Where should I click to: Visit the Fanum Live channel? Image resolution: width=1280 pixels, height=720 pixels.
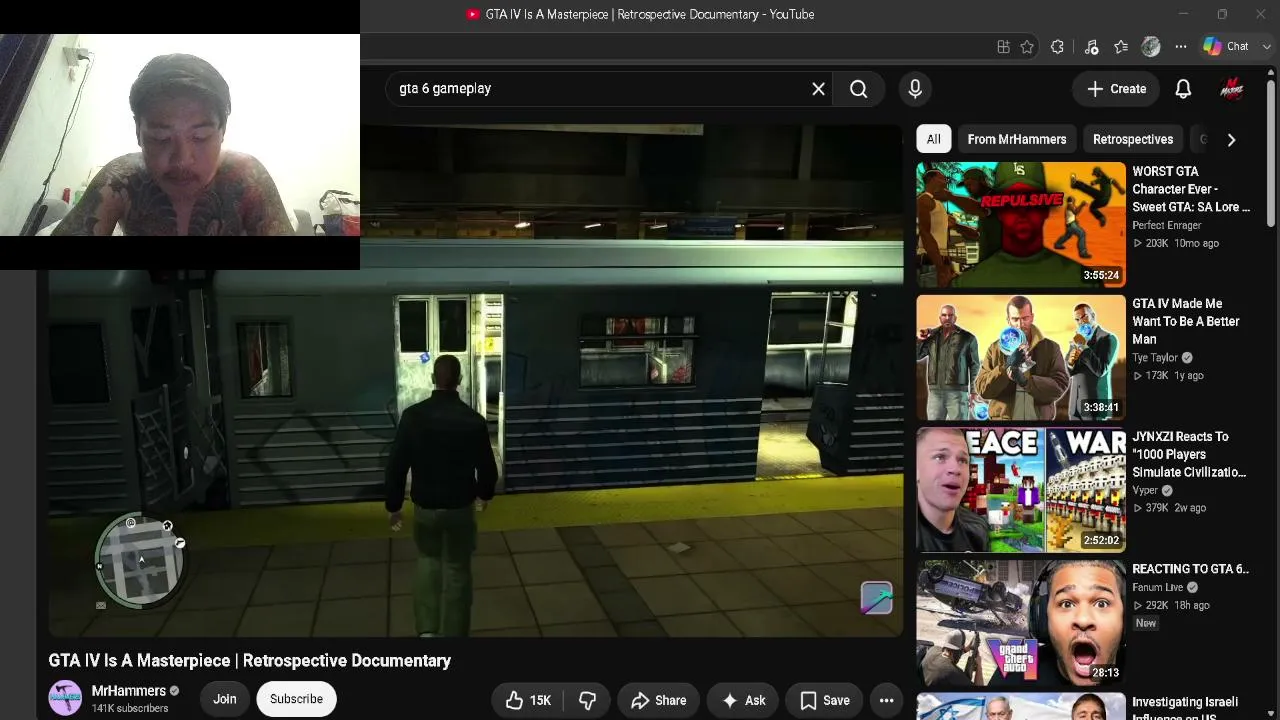[x=1157, y=588]
